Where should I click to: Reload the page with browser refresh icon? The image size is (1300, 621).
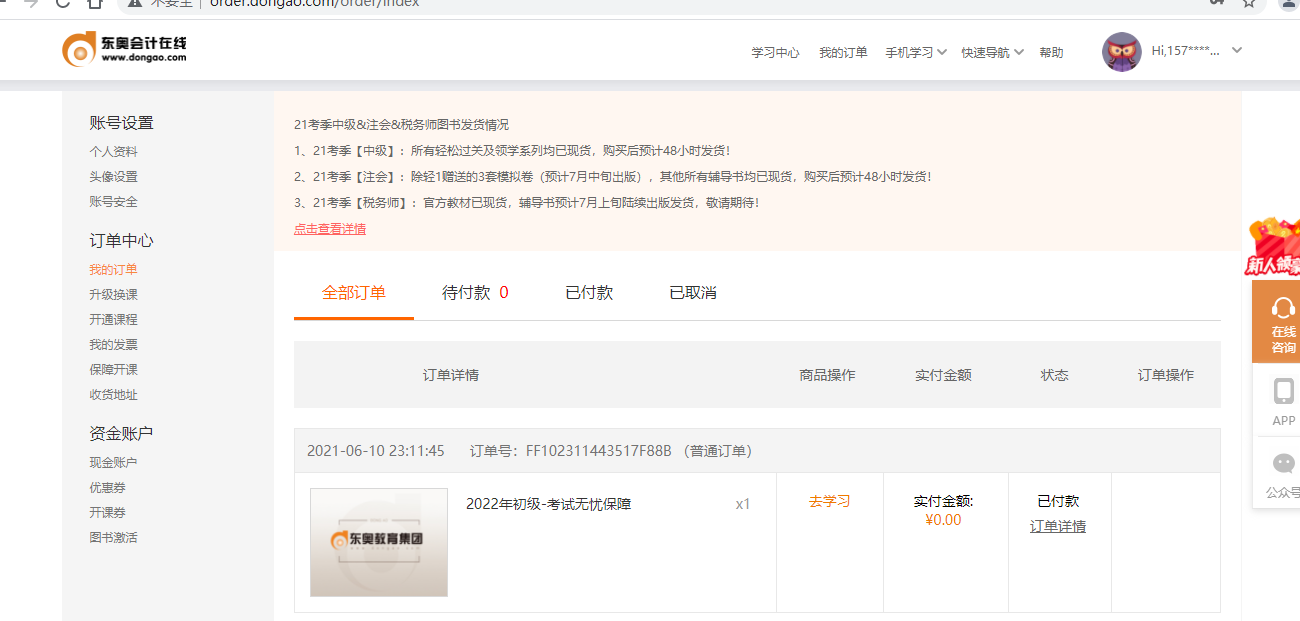pyautogui.click(x=63, y=2)
